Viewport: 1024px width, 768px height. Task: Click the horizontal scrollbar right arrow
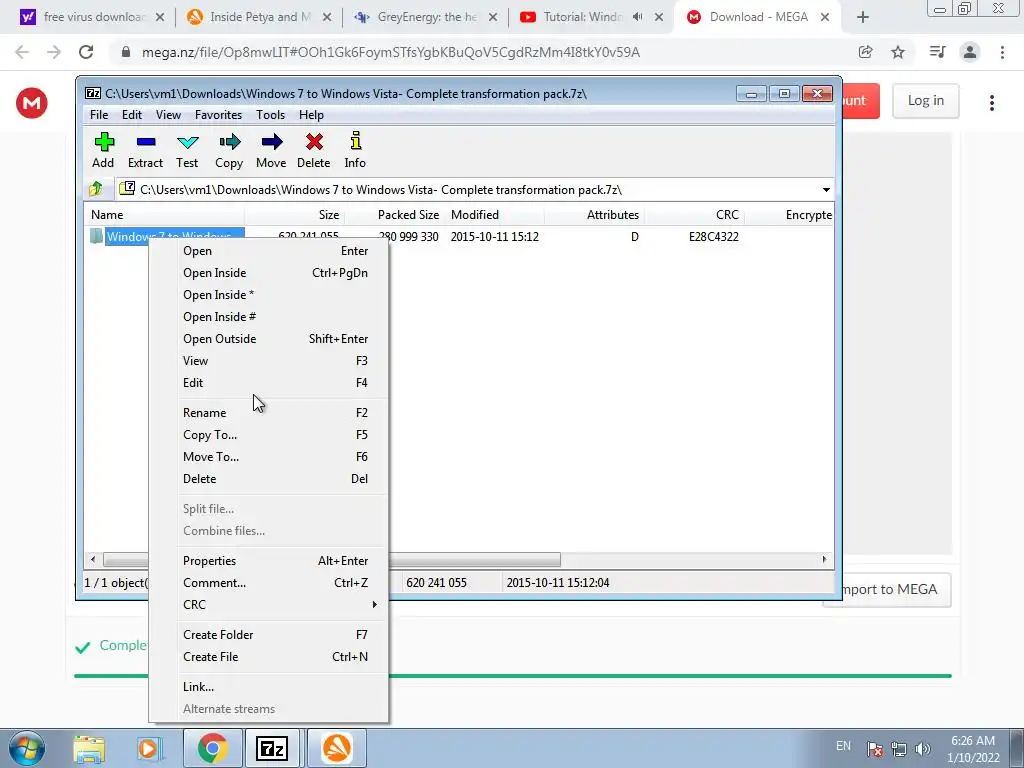point(824,560)
